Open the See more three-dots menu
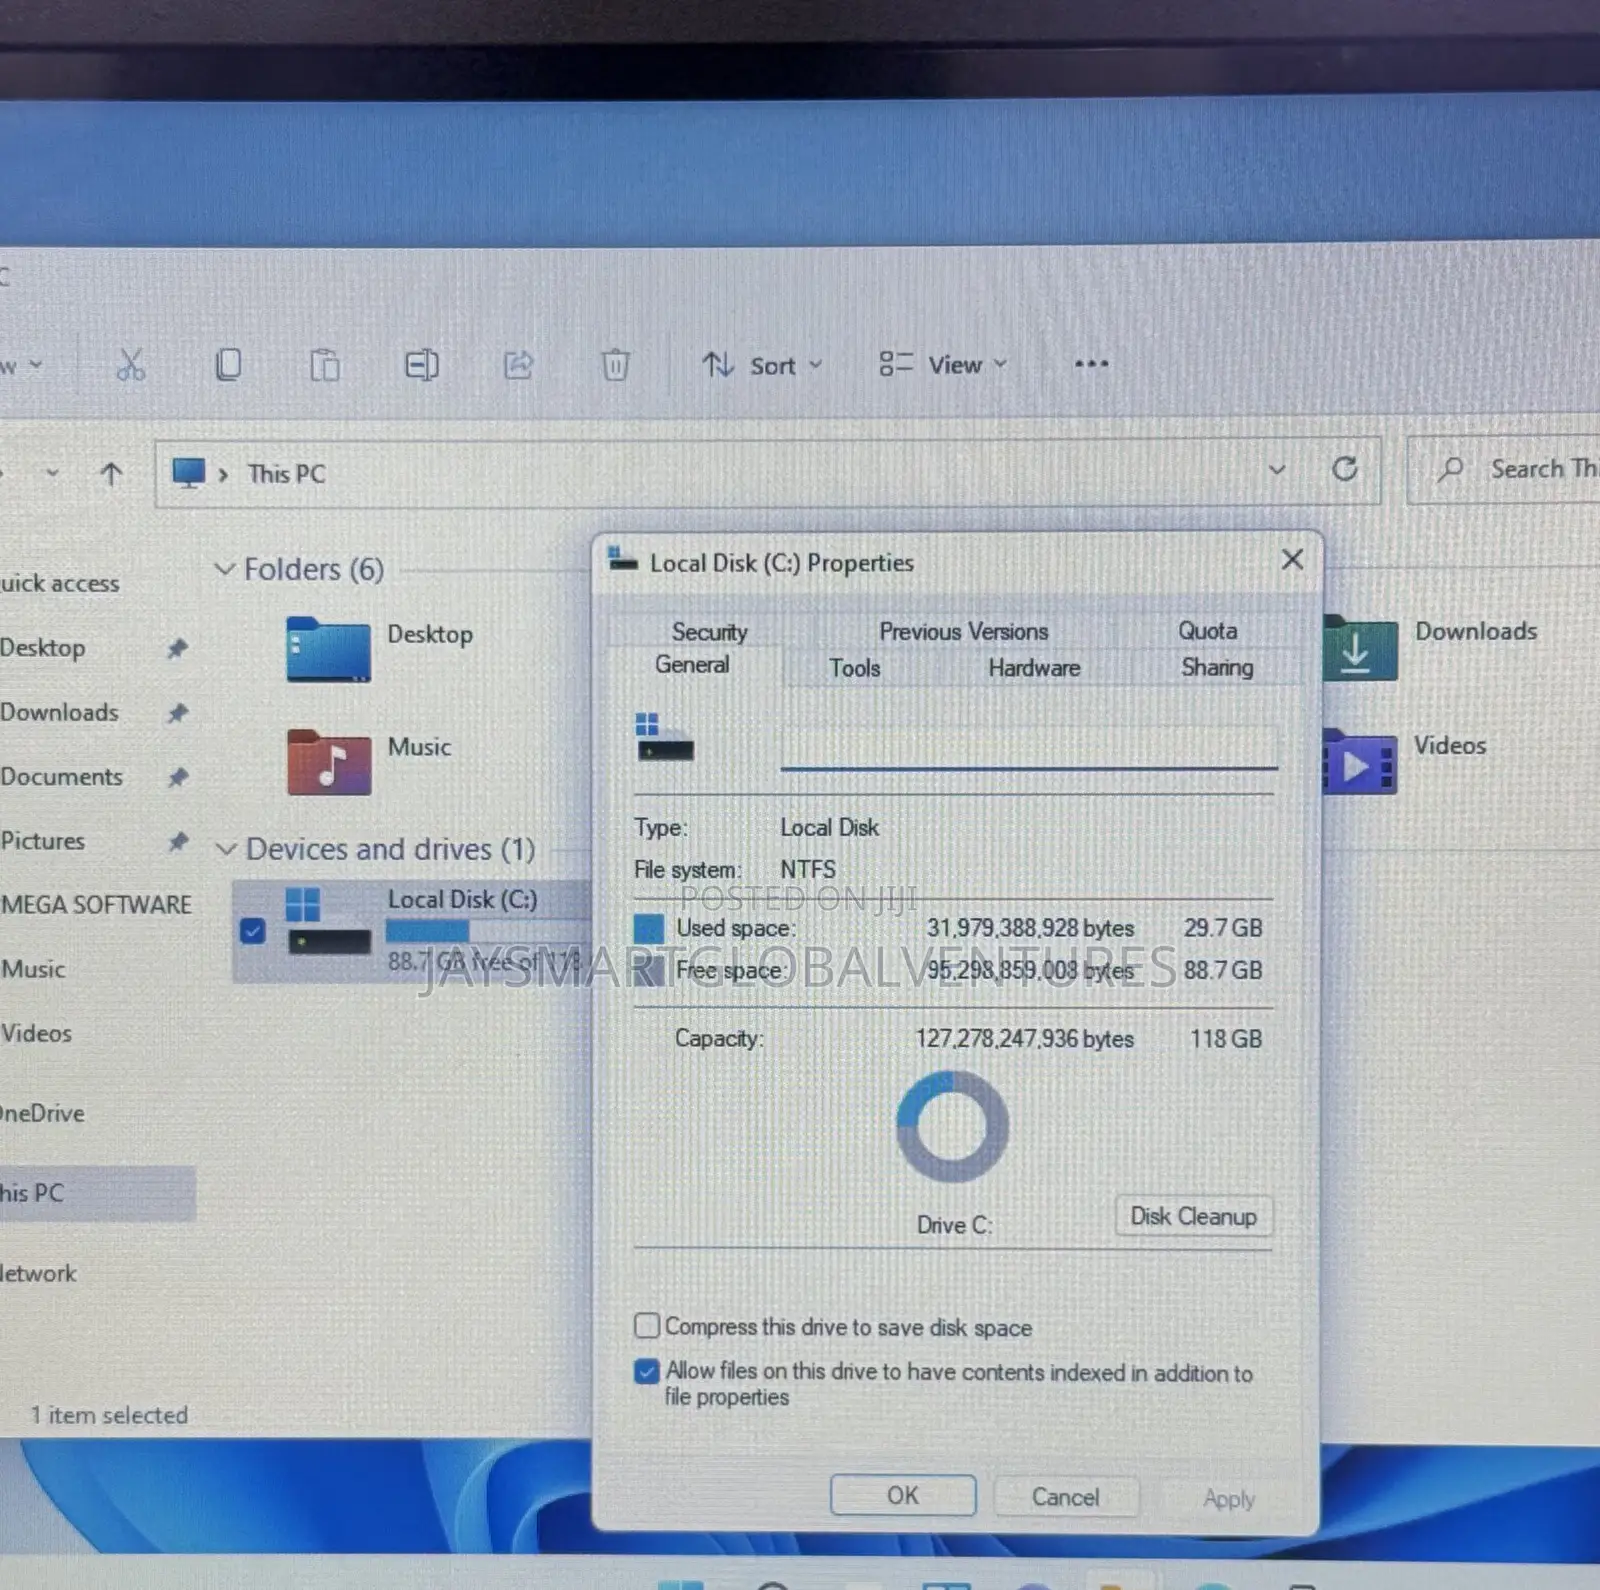The width and height of the screenshot is (1600, 1590). click(1091, 364)
